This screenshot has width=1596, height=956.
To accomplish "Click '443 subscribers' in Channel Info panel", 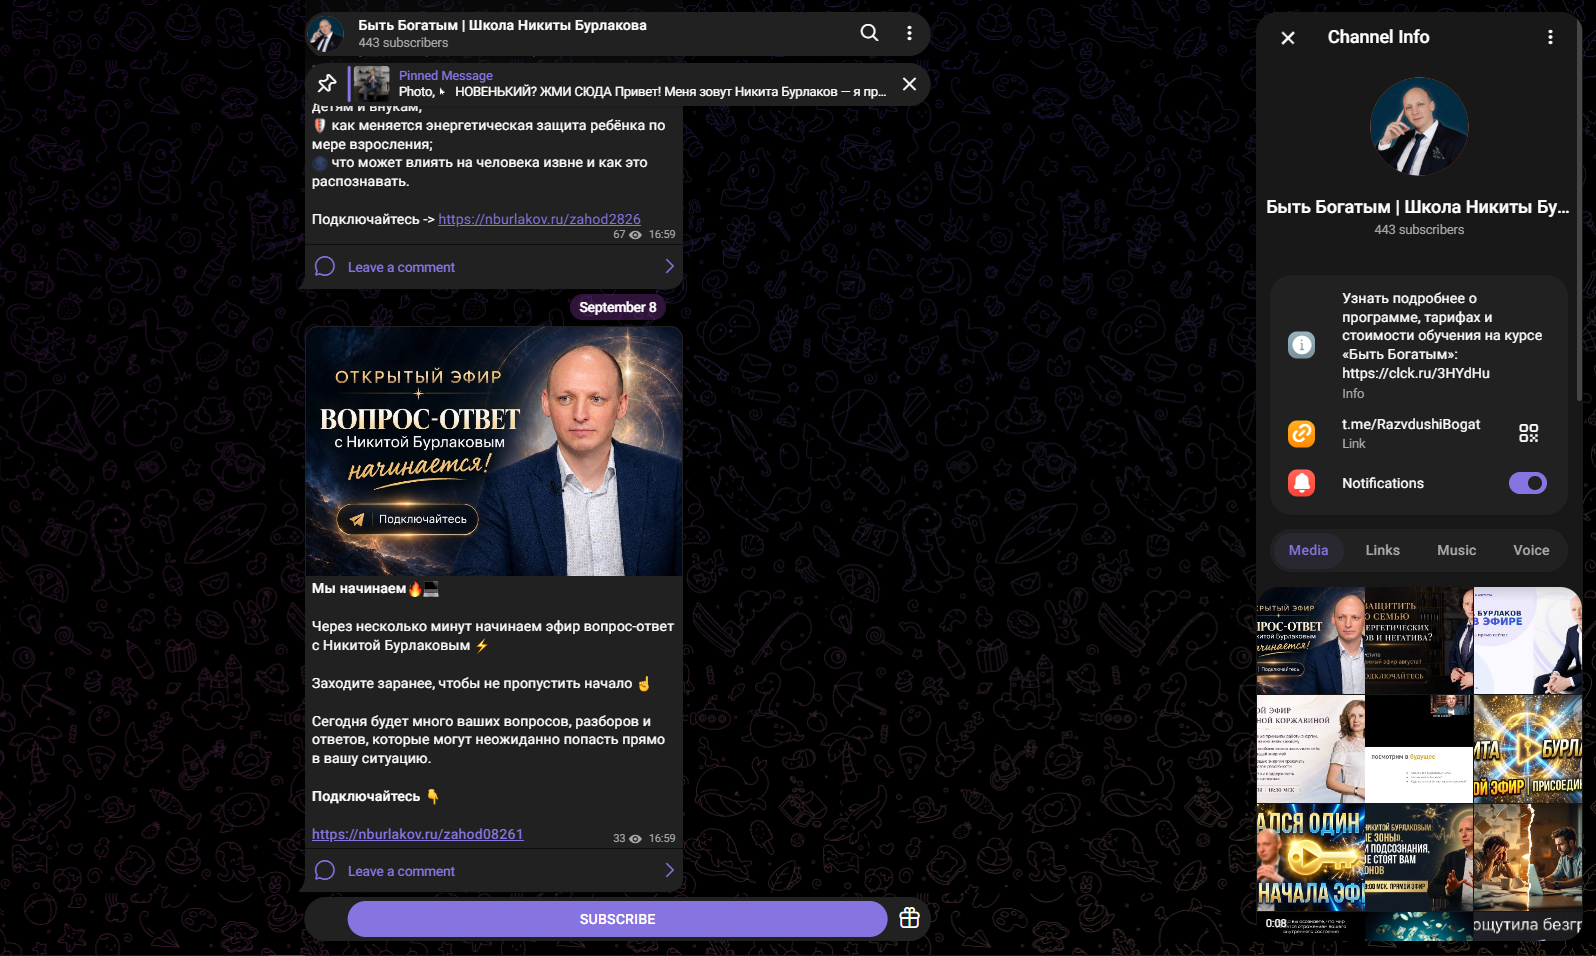I will pos(1418,230).
